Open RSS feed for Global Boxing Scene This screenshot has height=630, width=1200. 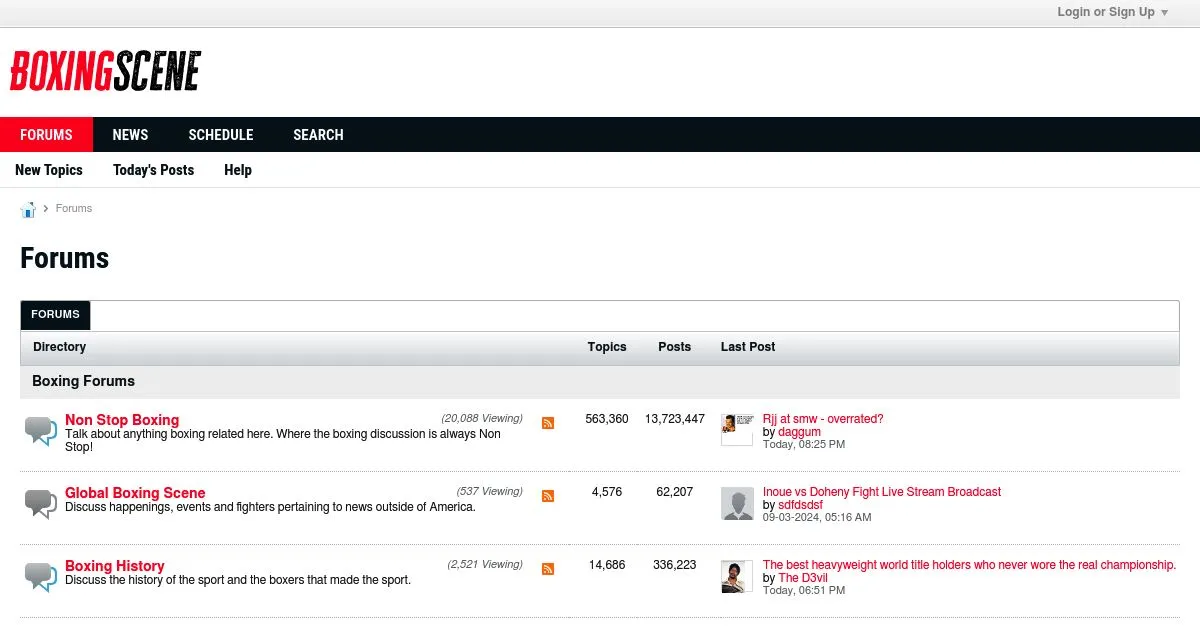[x=547, y=496]
